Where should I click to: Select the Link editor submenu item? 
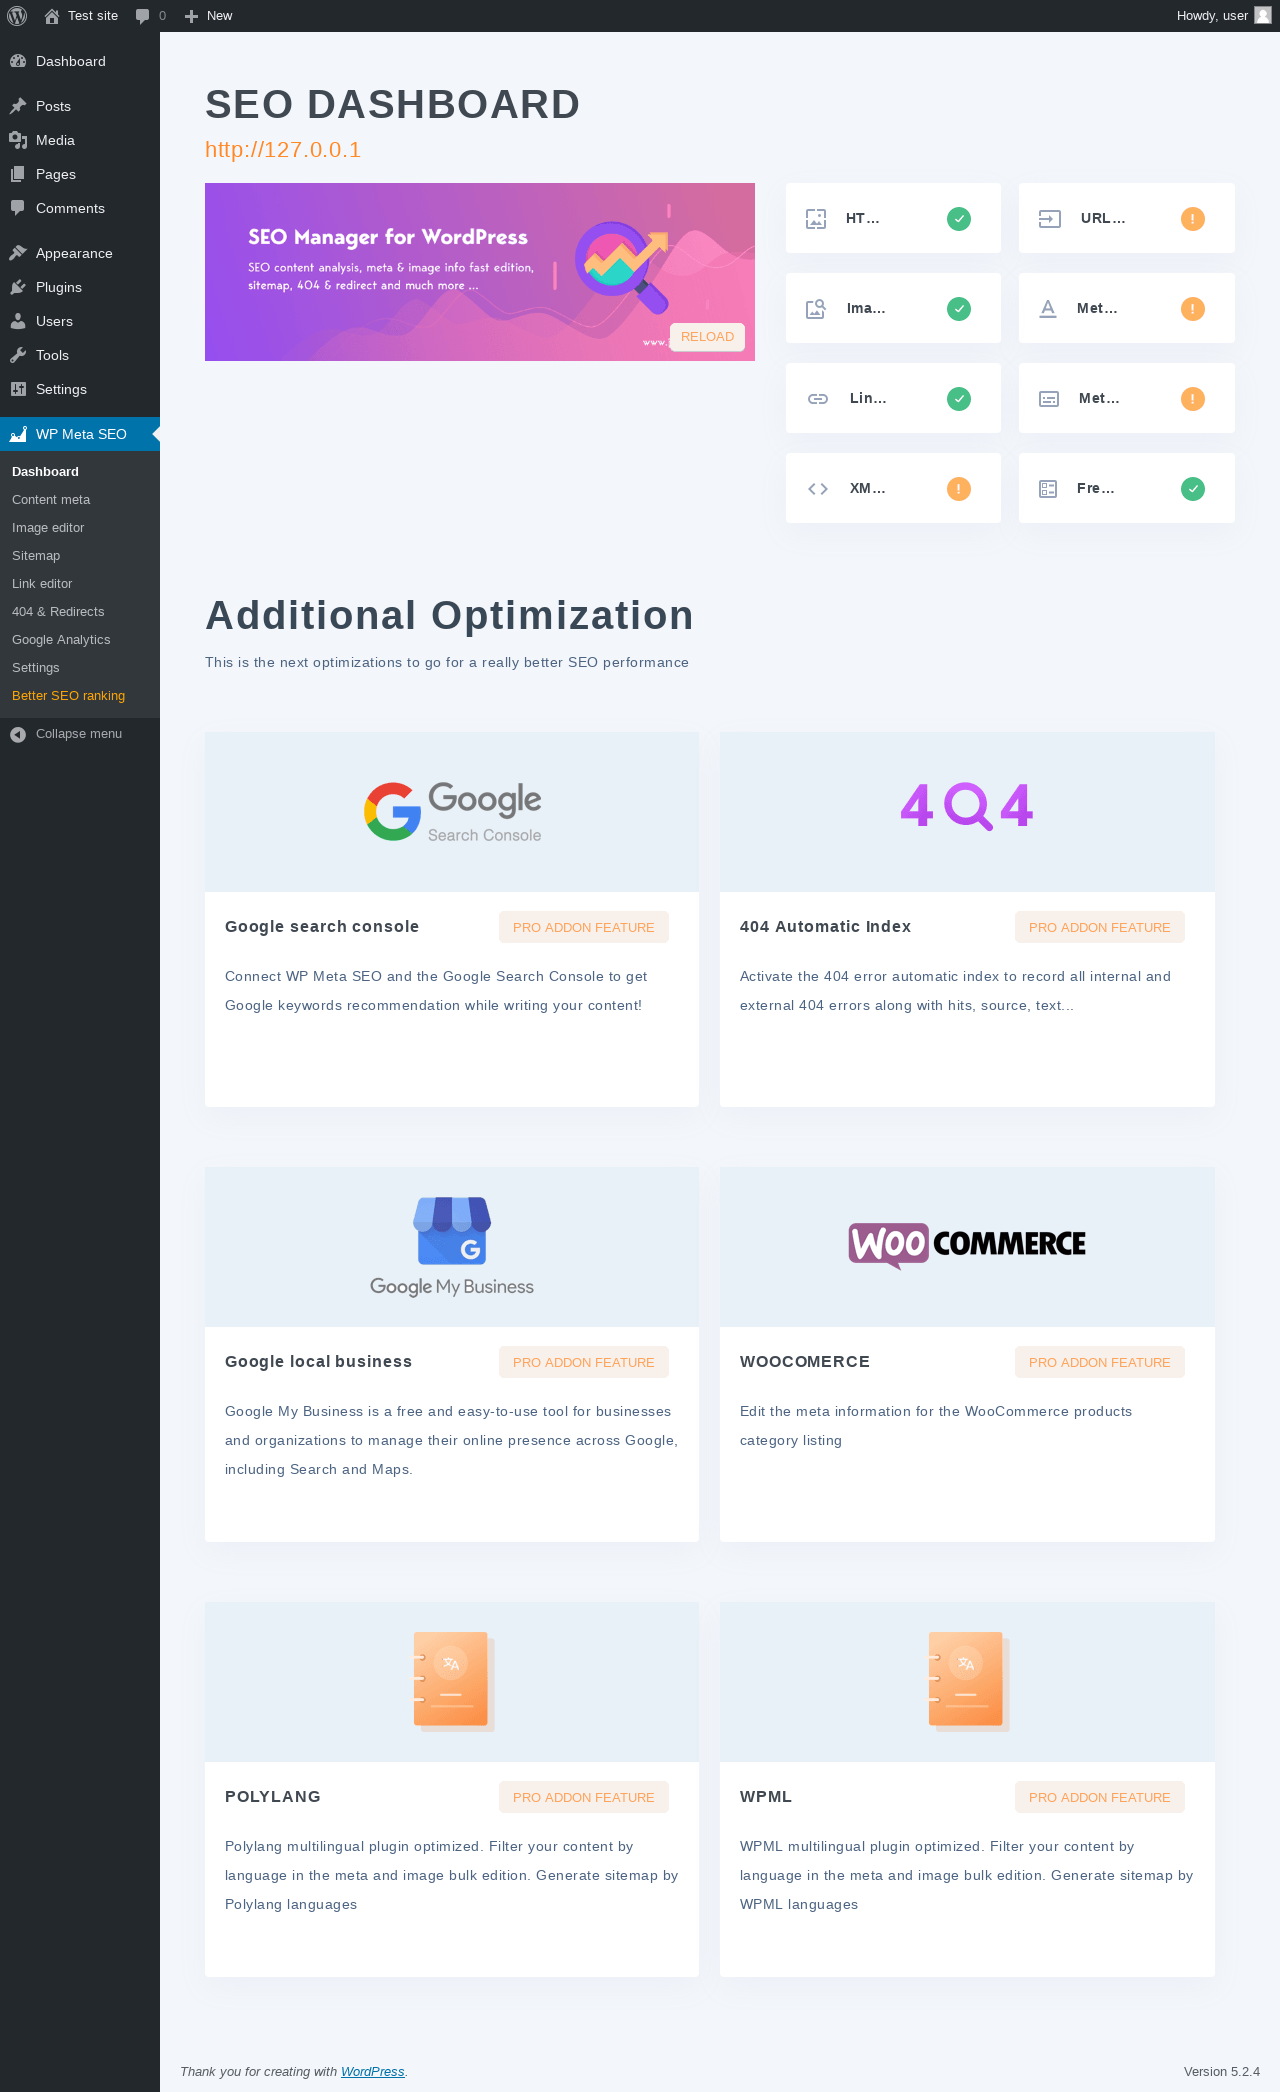coord(42,584)
